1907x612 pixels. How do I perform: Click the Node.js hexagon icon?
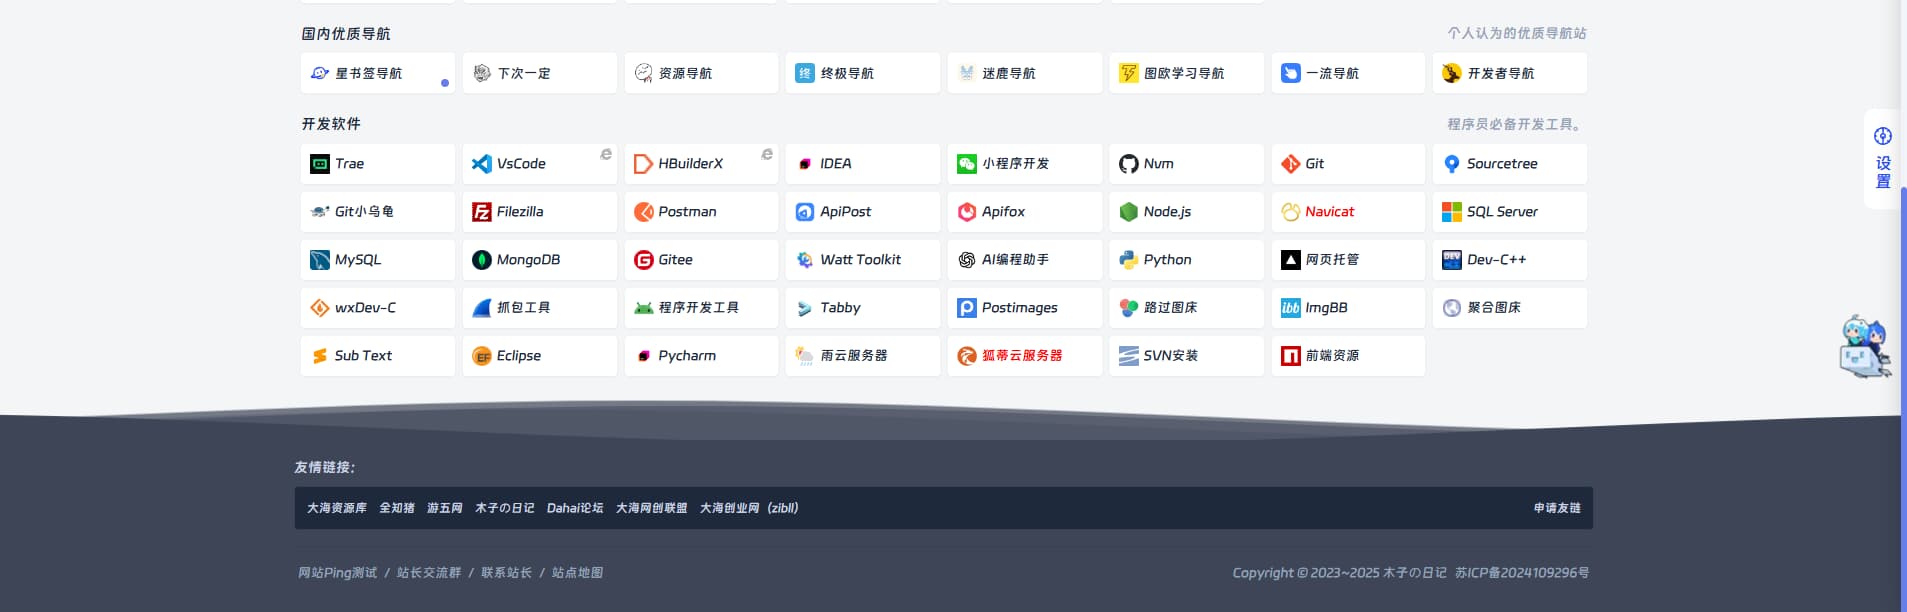1129,212
